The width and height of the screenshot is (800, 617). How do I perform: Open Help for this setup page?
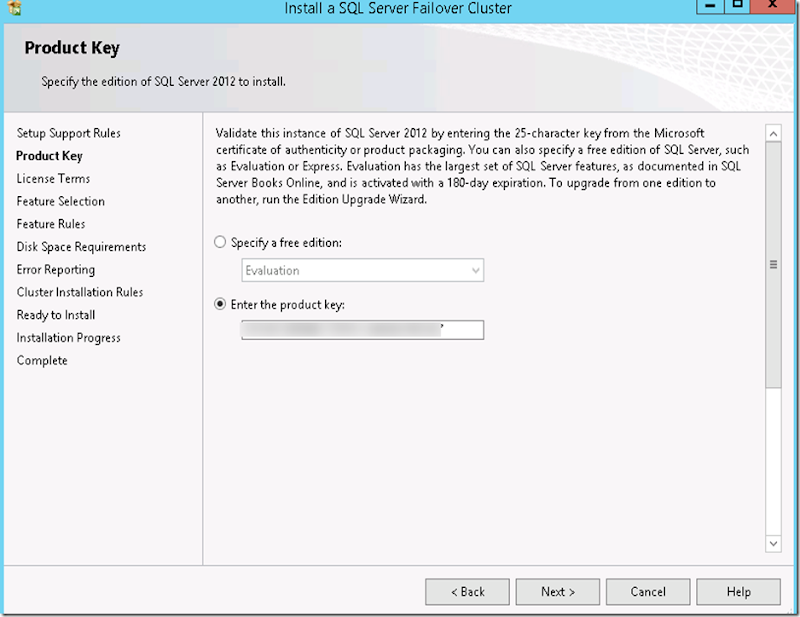738,591
